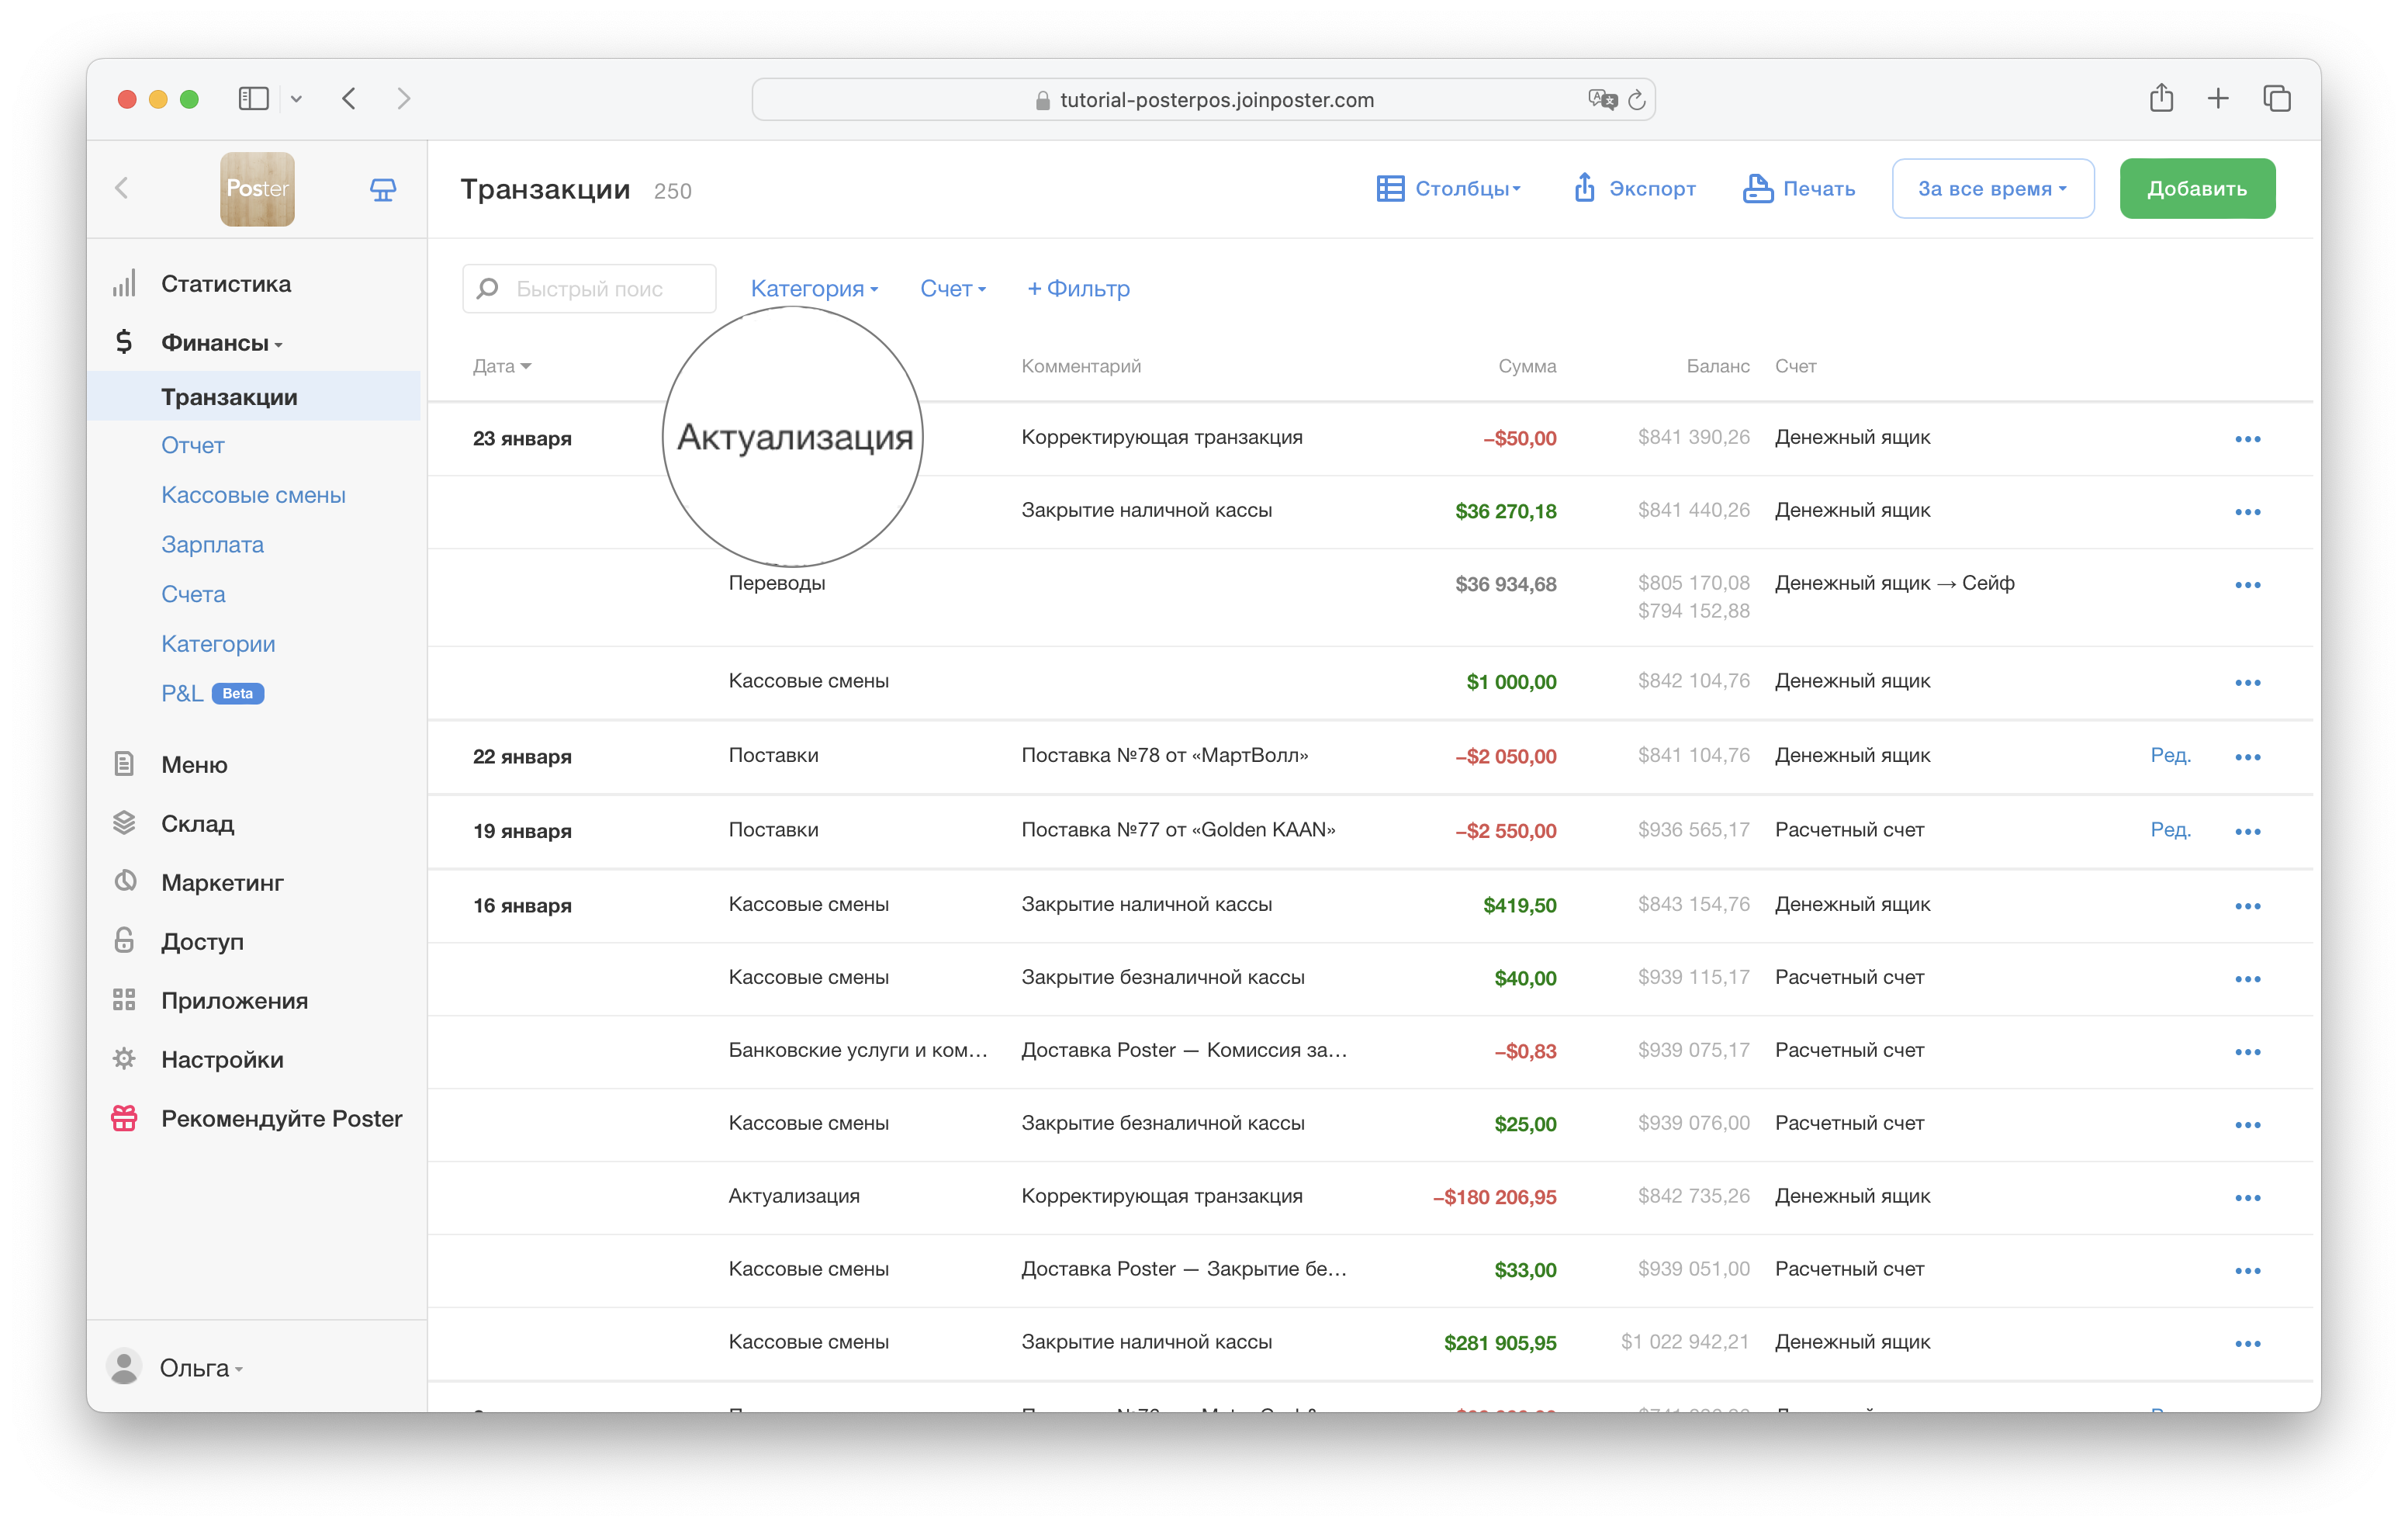Viewport: 2408px width, 1527px height.
Task: Open the POS terminal icon beside the logo
Action: tap(383, 189)
